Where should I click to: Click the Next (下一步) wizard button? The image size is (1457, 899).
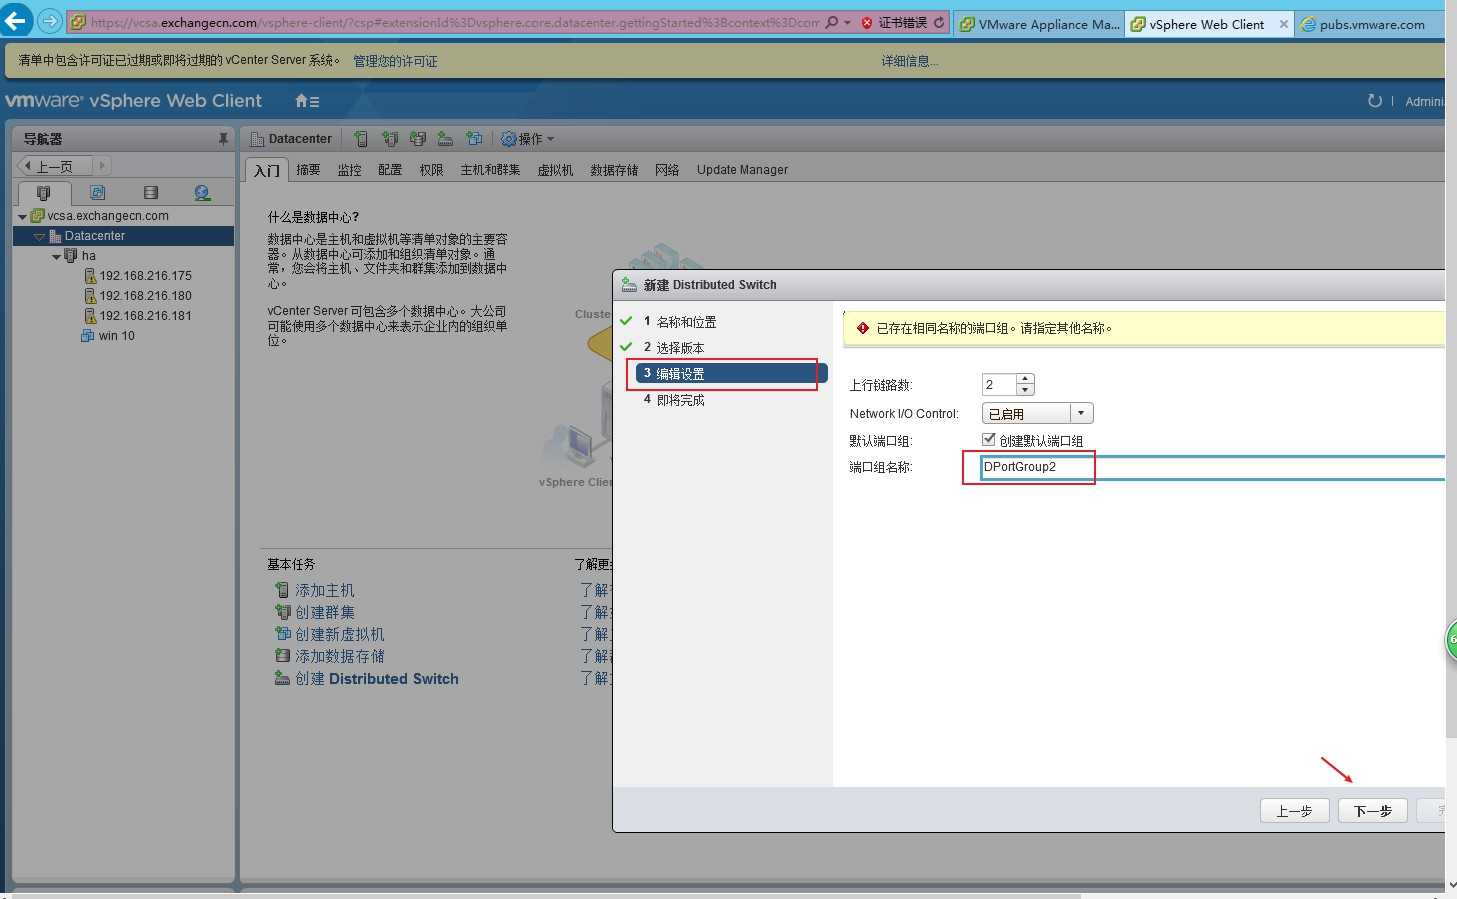1373,811
